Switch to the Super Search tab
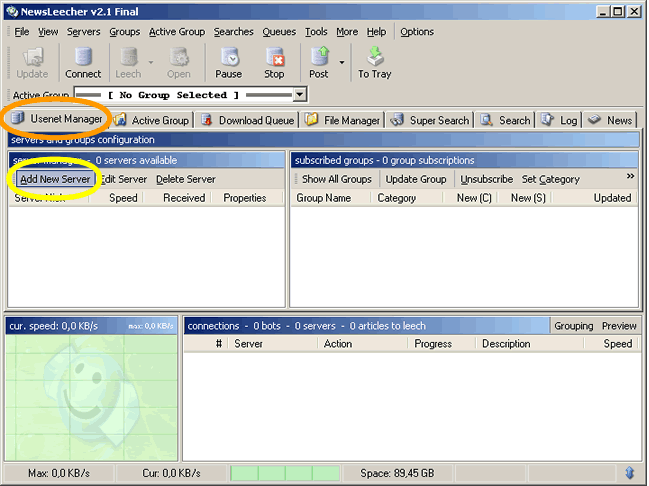 tap(430, 120)
